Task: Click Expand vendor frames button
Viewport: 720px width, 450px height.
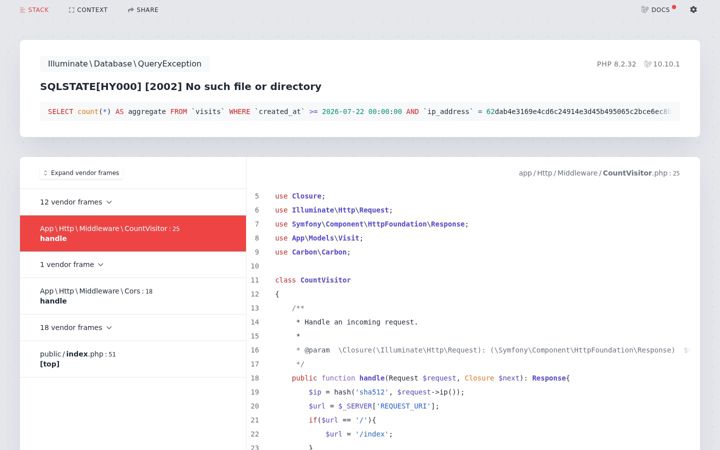Action: [81, 173]
